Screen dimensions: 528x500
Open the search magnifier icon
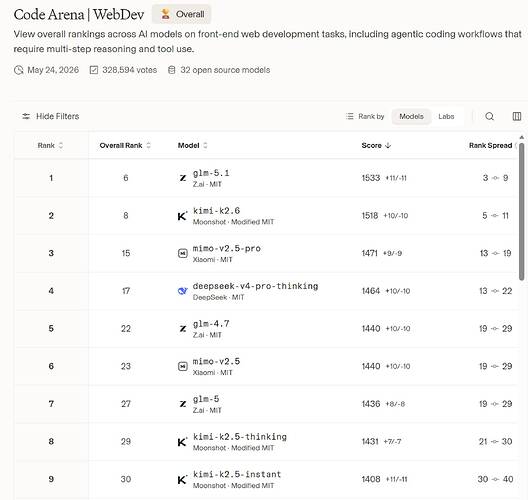pyautogui.click(x=489, y=116)
